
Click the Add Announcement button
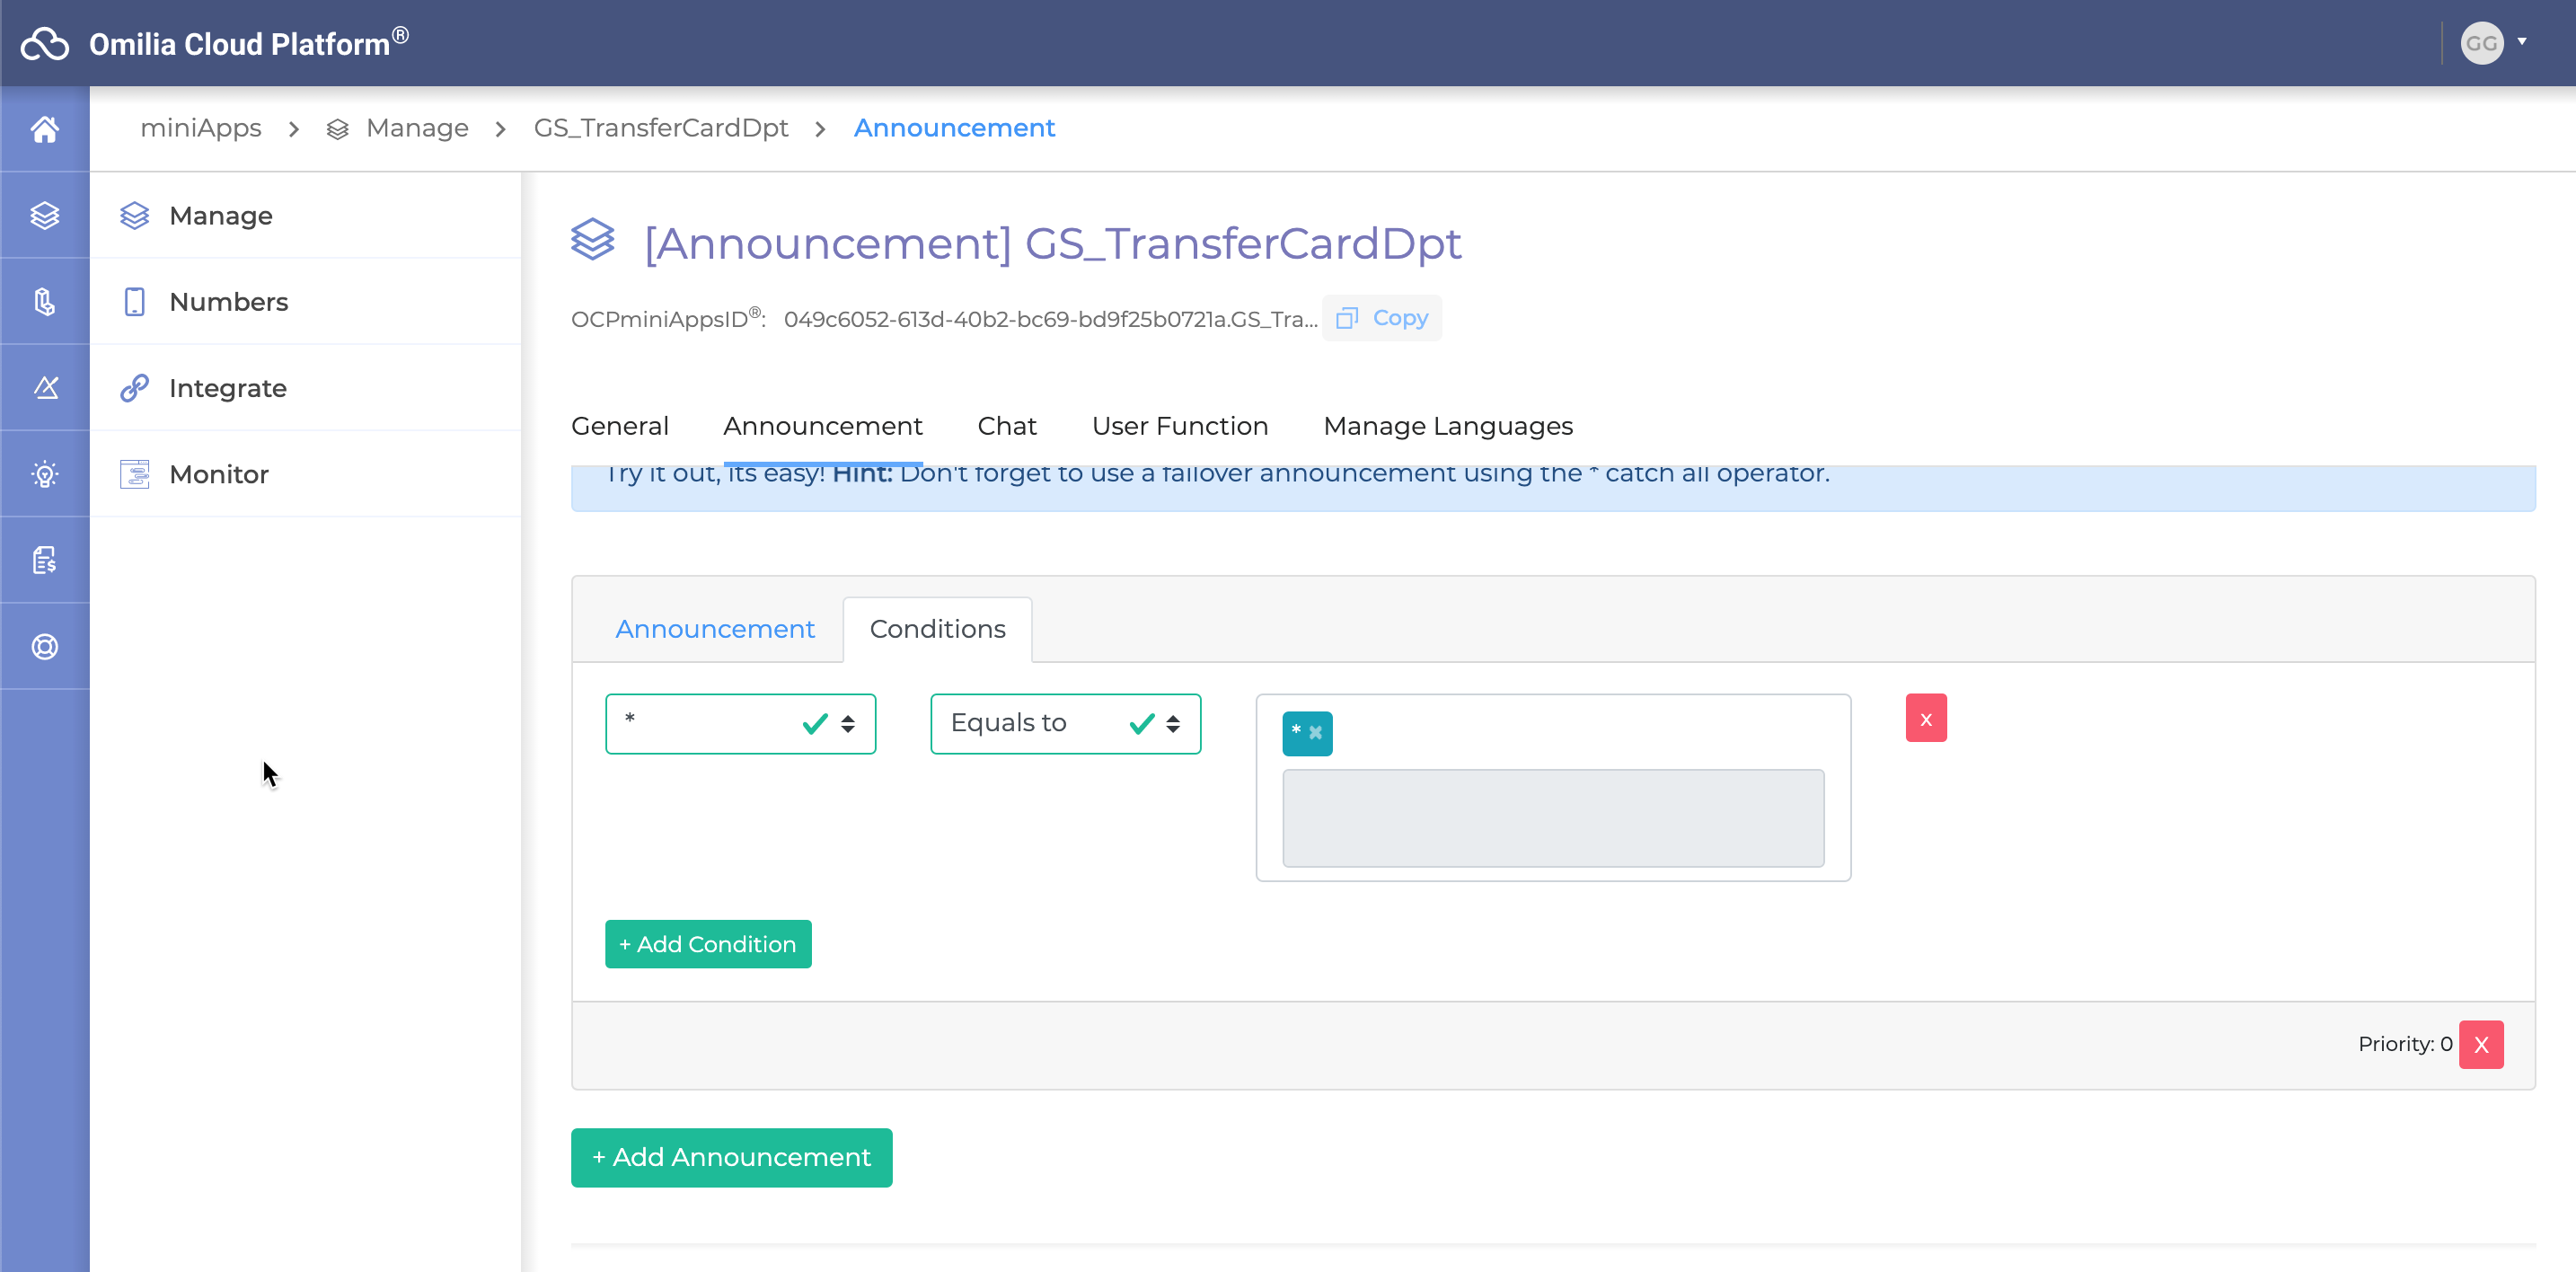coord(731,1157)
